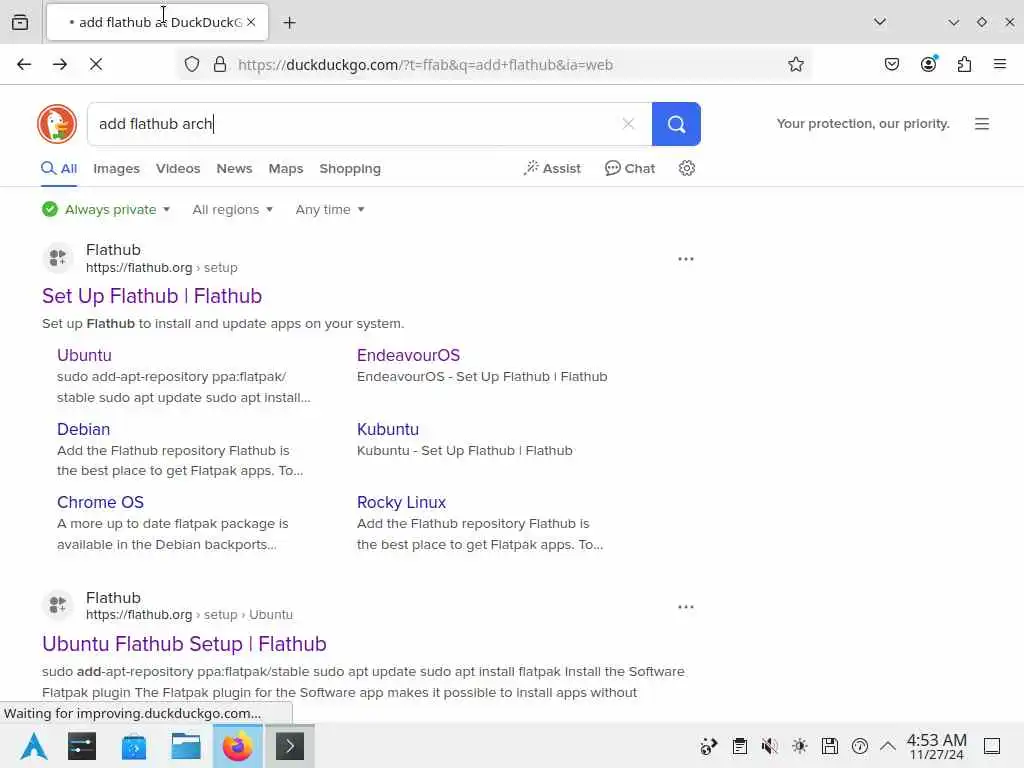Expand the All regions dropdown

[x=232, y=210]
